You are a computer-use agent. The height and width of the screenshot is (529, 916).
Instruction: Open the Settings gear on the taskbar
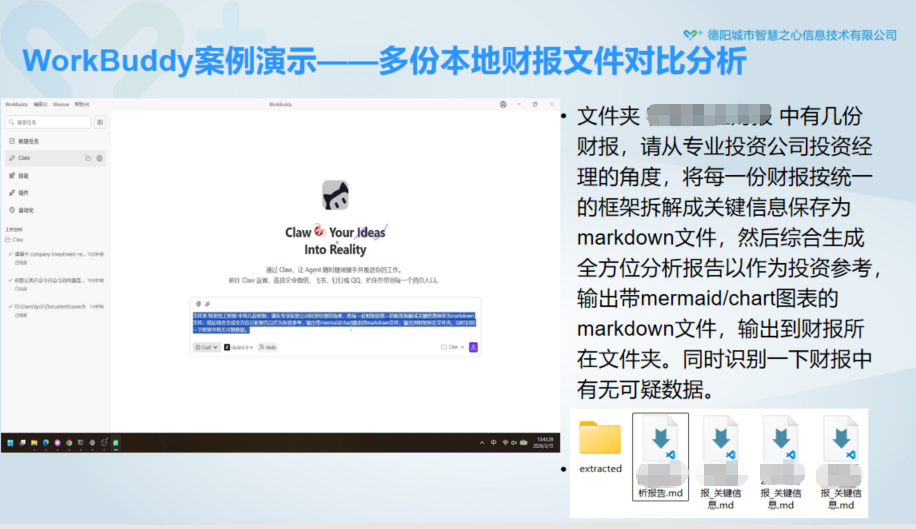[92, 443]
